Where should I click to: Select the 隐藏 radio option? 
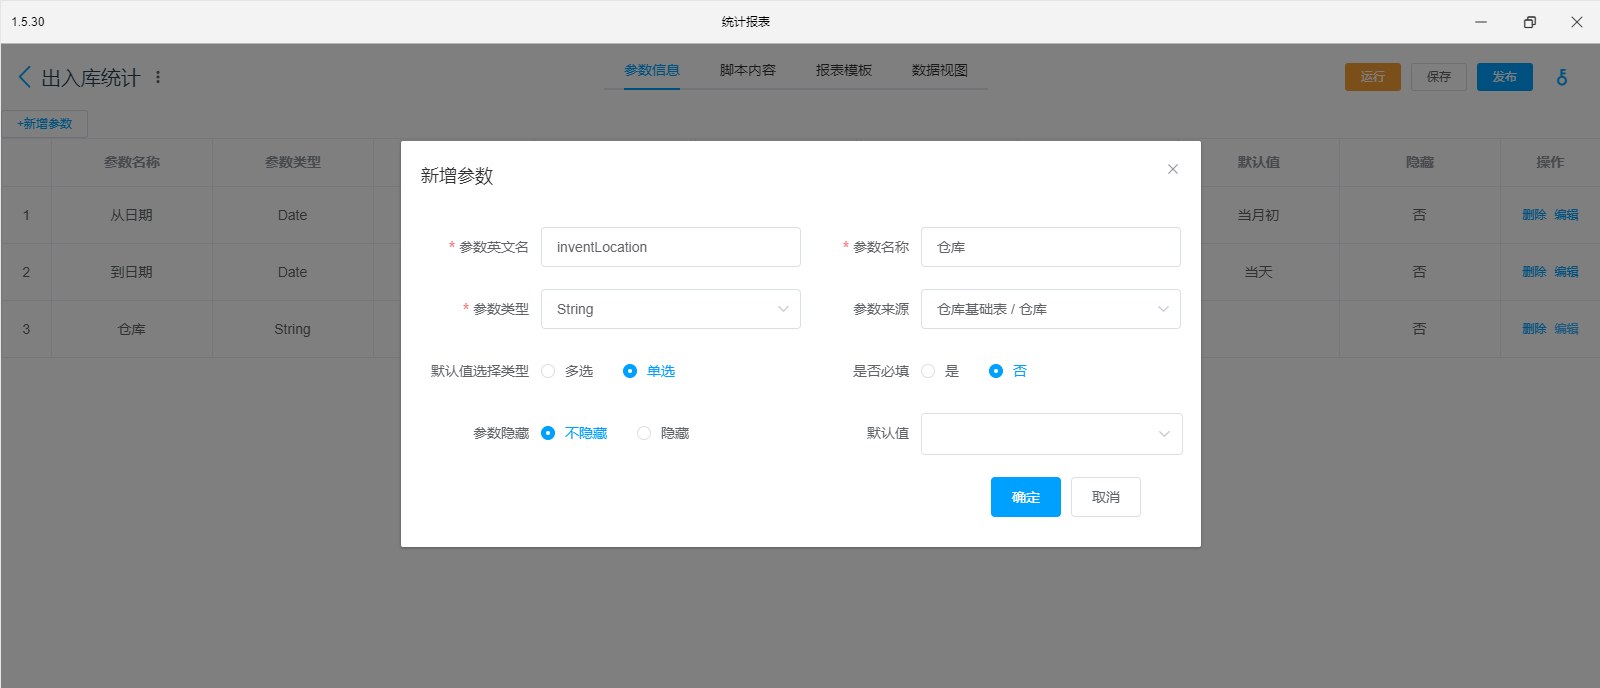[x=644, y=433]
